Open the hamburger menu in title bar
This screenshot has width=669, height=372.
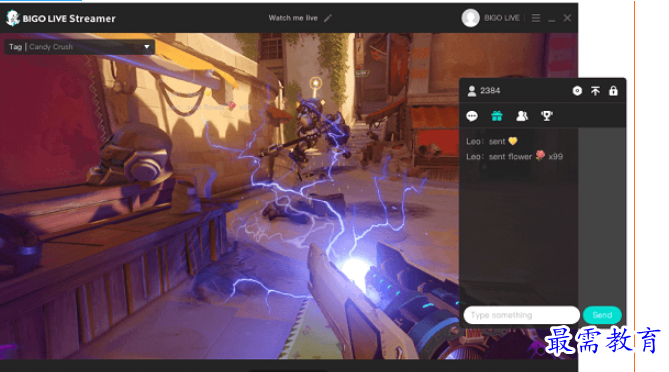(536, 18)
